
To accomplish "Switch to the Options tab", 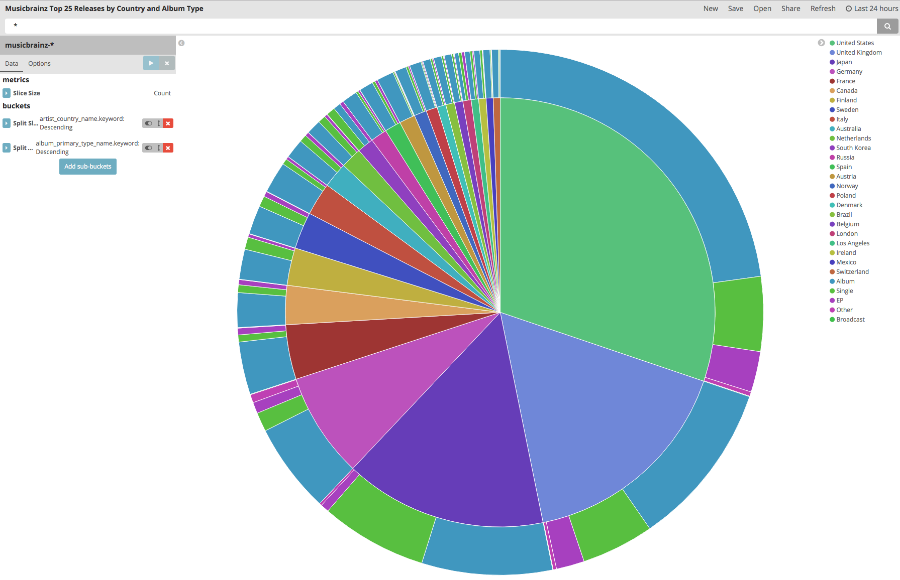I will (x=40, y=62).
